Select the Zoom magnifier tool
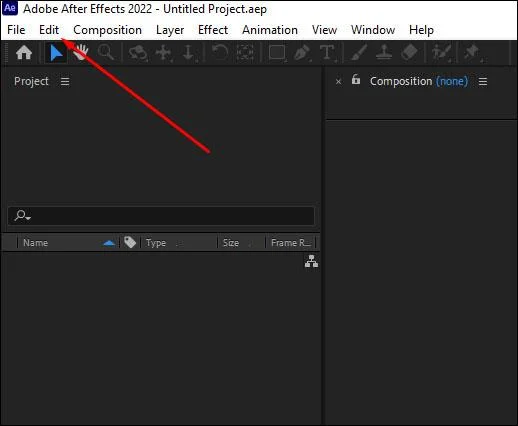Screen dimensions: 518x426 106,53
